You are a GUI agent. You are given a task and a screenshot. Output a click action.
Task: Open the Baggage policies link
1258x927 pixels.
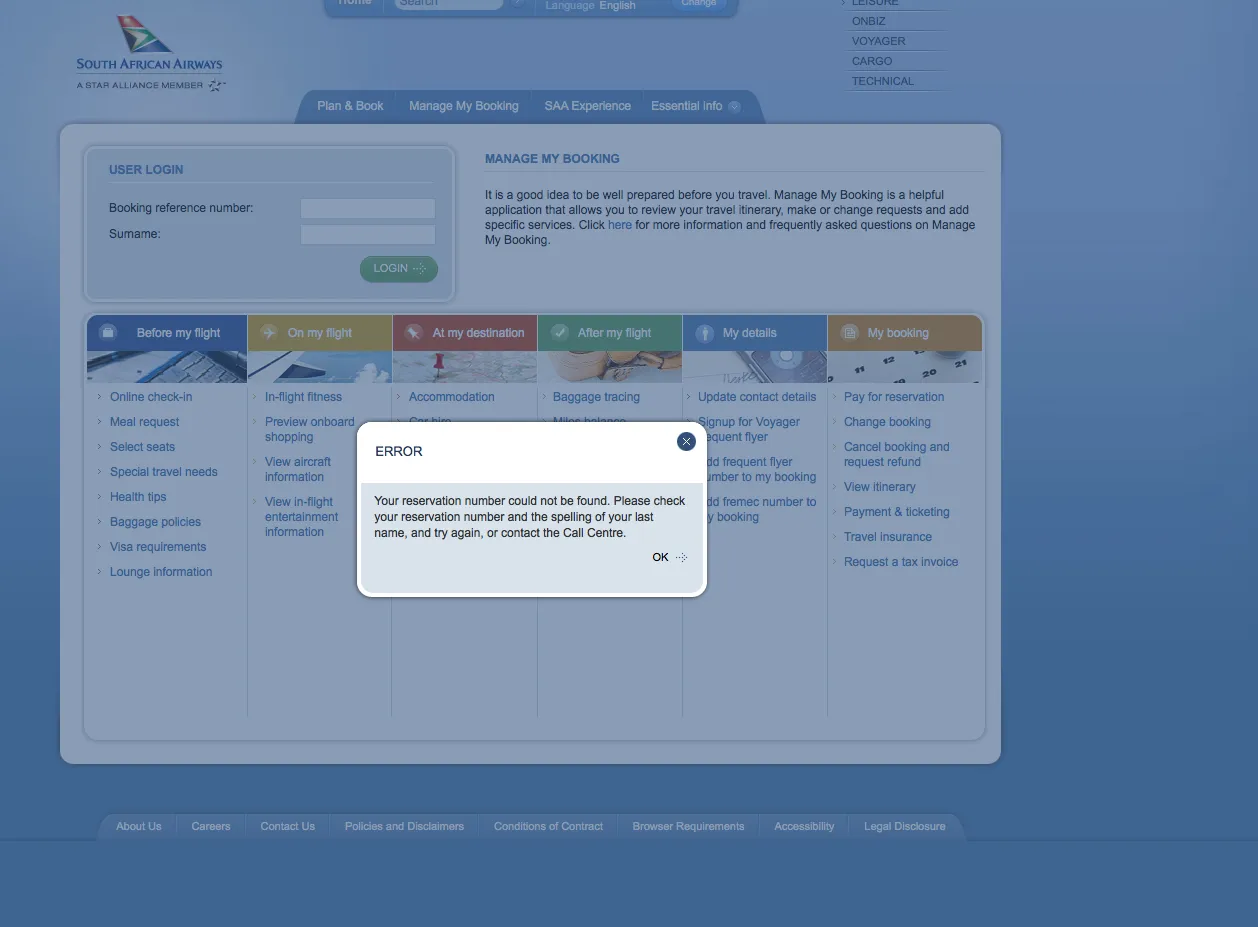(x=155, y=522)
